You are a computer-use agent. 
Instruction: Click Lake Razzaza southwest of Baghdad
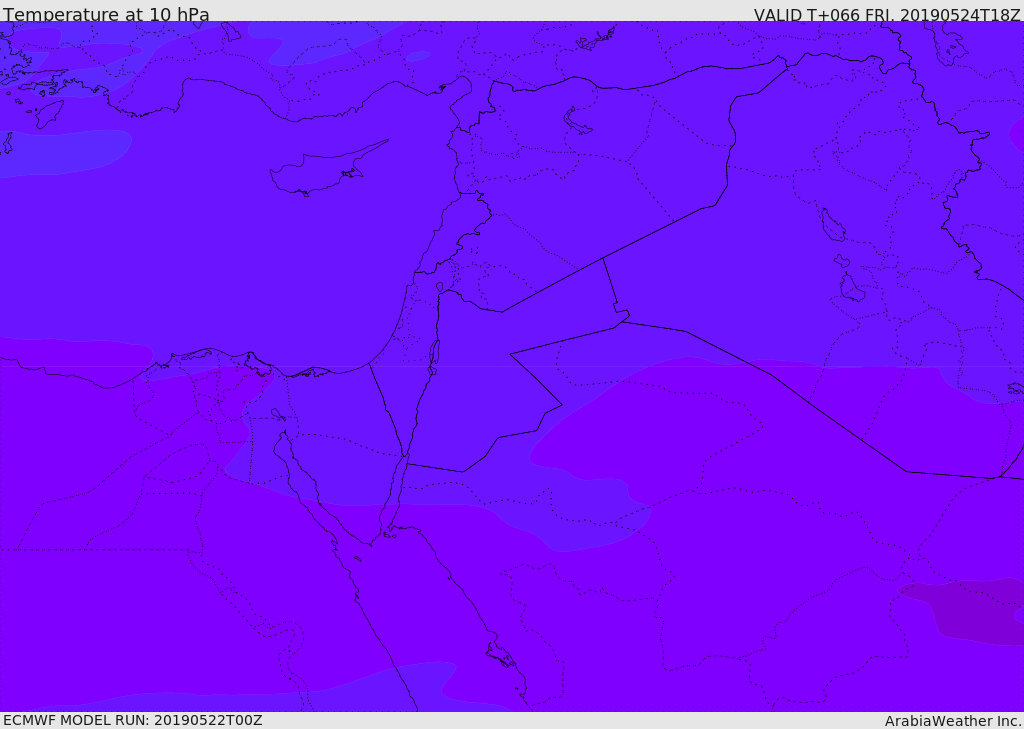click(x=851, y=288)
